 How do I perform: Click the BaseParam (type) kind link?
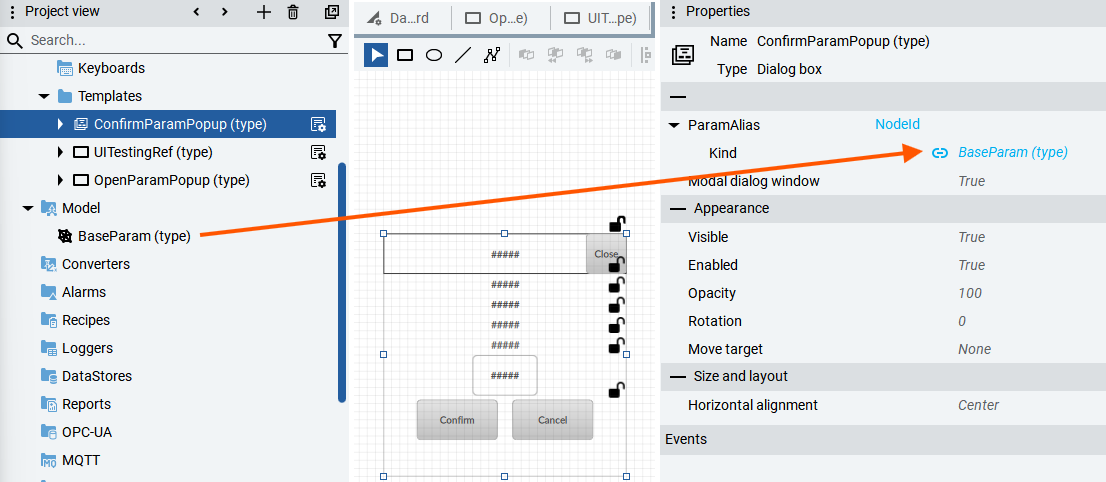point(1012,152)
